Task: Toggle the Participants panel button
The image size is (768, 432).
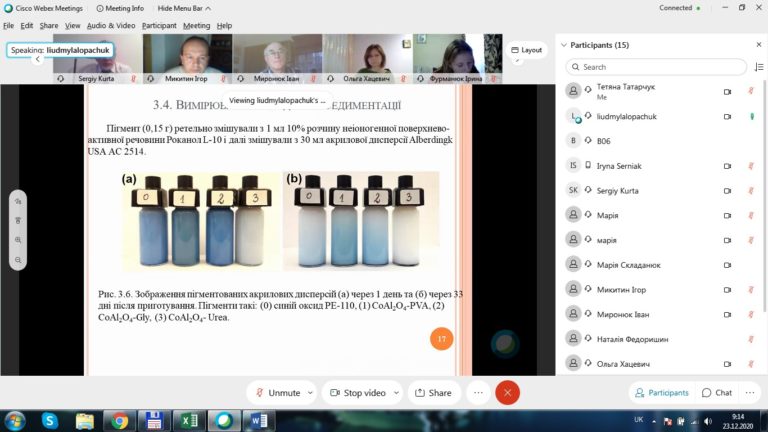Action: (662, 393)
